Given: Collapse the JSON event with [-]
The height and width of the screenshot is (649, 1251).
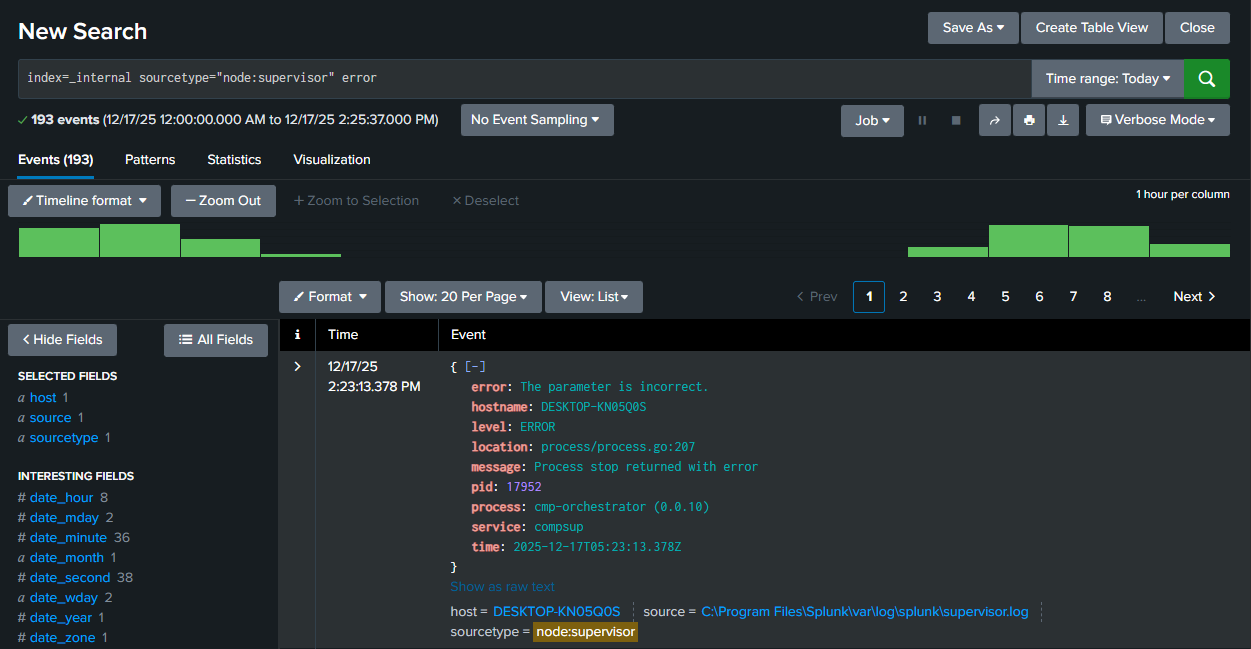Looking at the screenshot, I should pyautogui.click(x=475, y=367).
